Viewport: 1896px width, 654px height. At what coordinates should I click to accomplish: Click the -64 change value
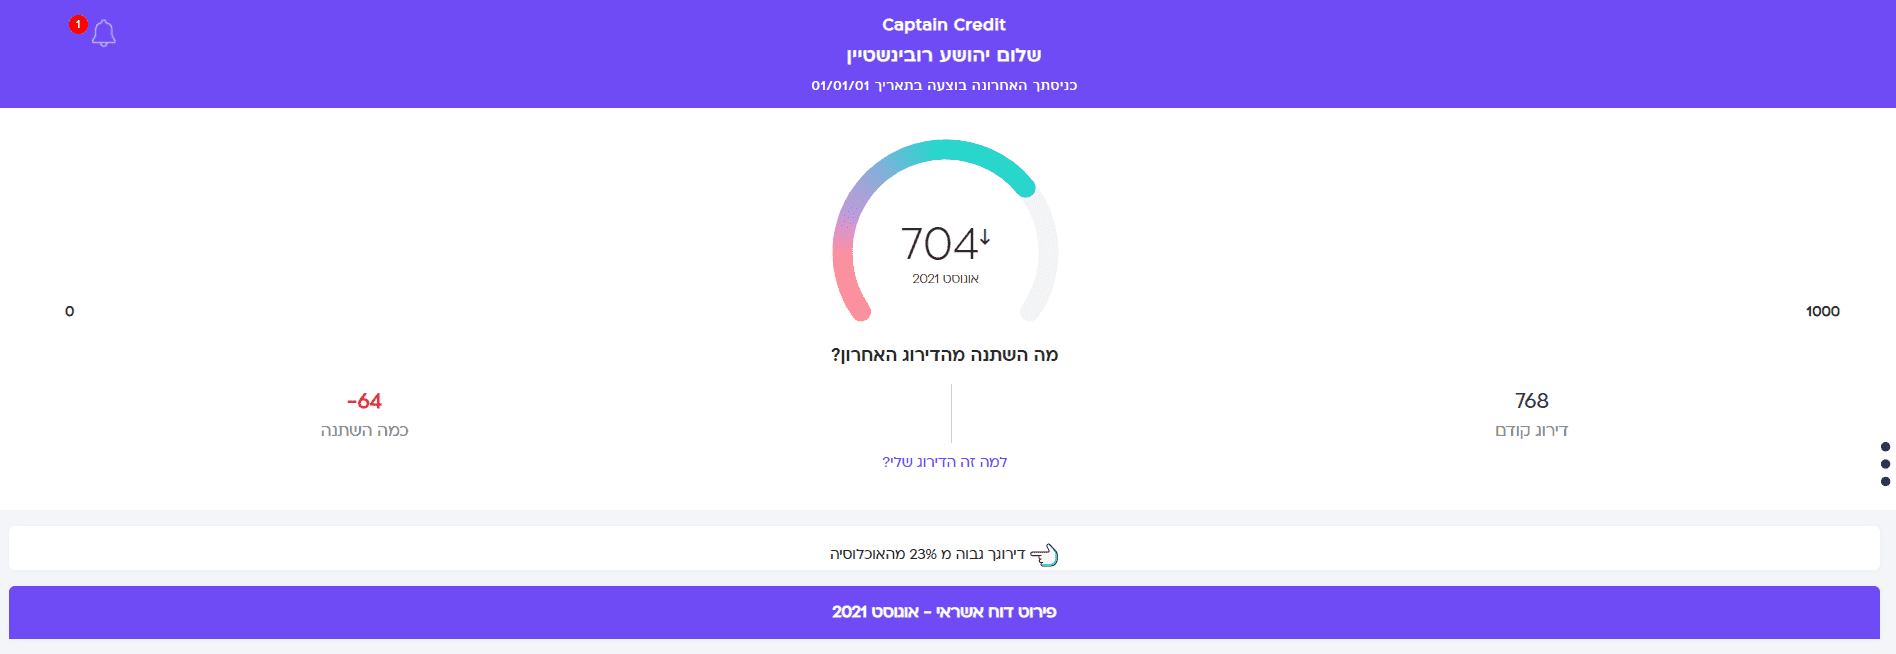click(364, 401)
